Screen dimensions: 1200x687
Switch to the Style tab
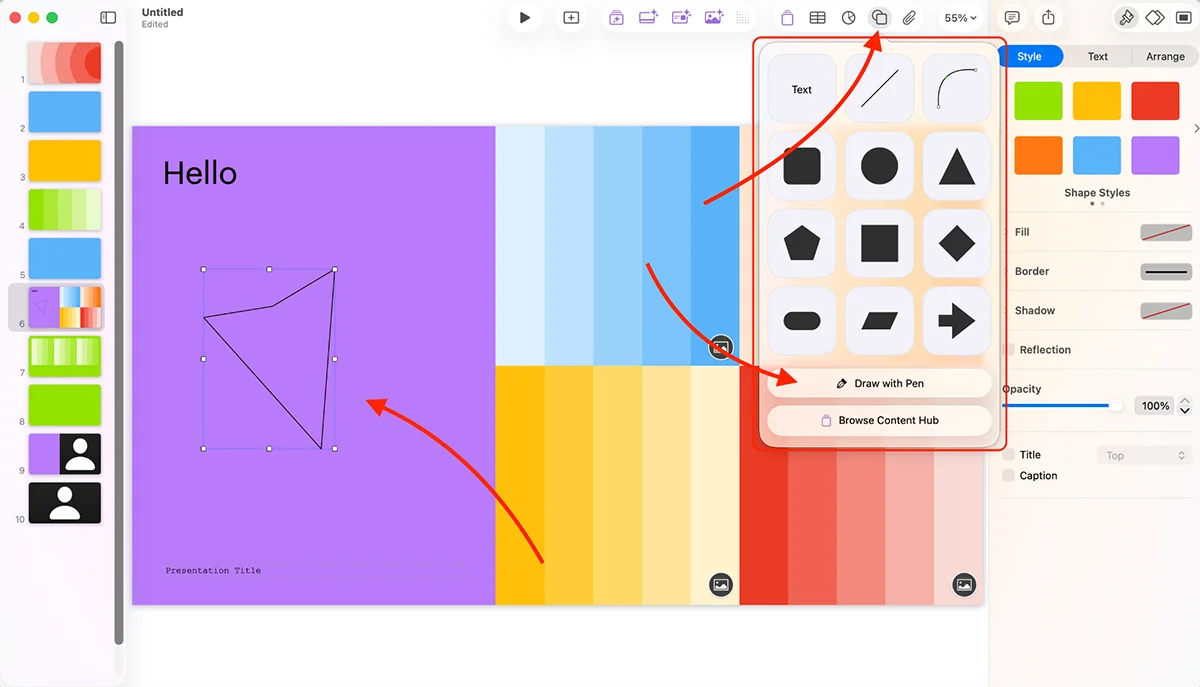pyautogui.click(x=1030, y=56)
